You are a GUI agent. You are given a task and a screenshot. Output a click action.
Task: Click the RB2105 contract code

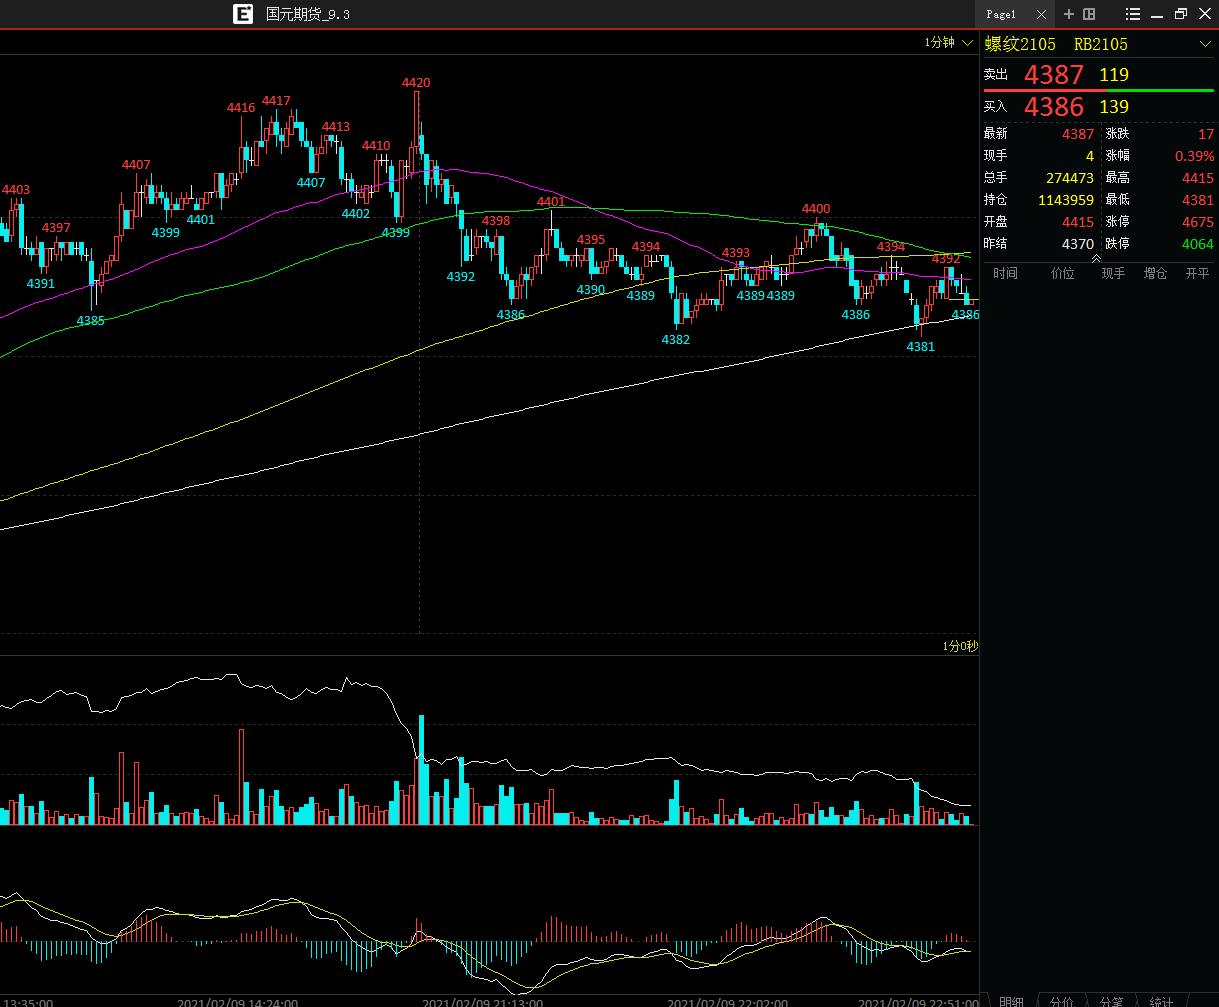tap(1100, 44)
